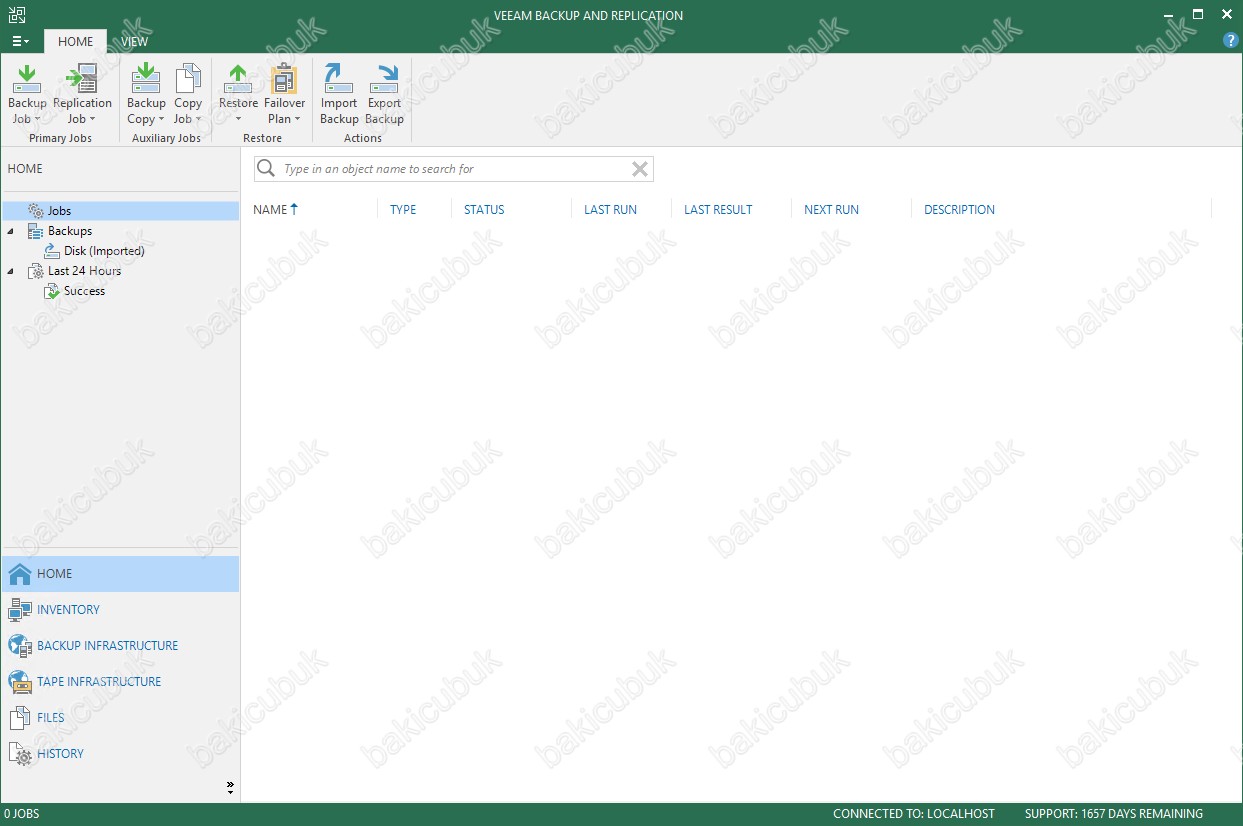The width and height of the screenshot is (1243, 826).
Task: Click Import Backup in the ribbon
Action: pyautogui.click(x=339, y=94)
